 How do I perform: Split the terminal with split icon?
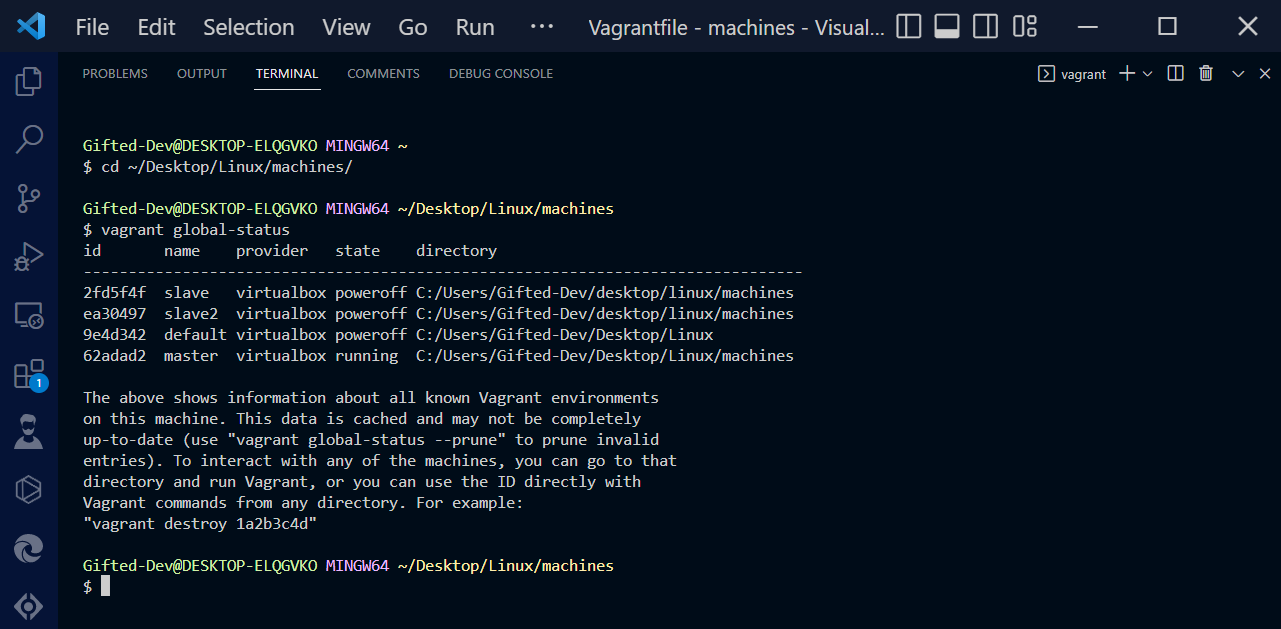tap(1176, 73)
